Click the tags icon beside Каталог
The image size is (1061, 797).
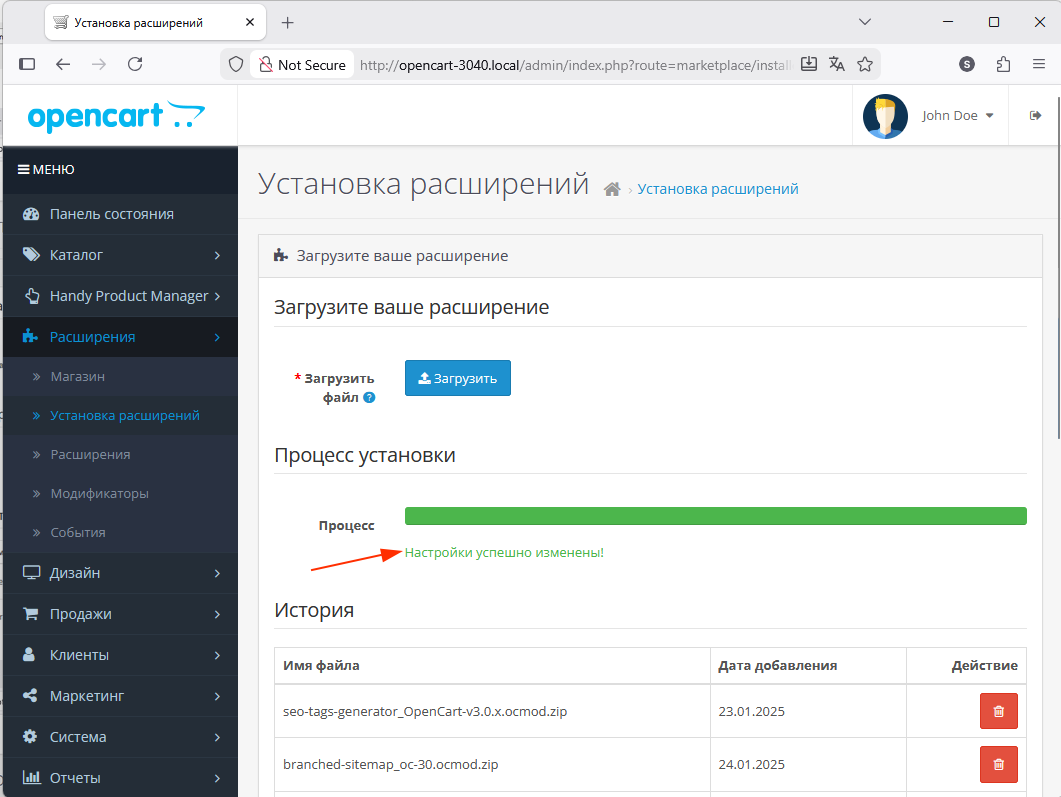30,254
